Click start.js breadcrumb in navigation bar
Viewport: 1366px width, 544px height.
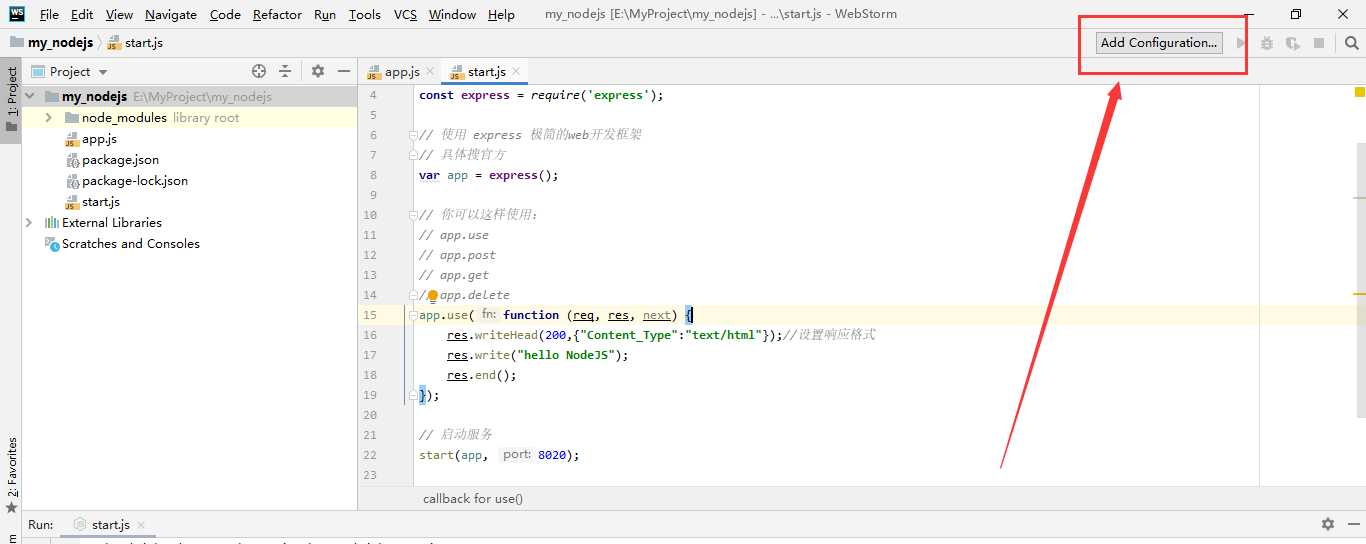(134, 43)
